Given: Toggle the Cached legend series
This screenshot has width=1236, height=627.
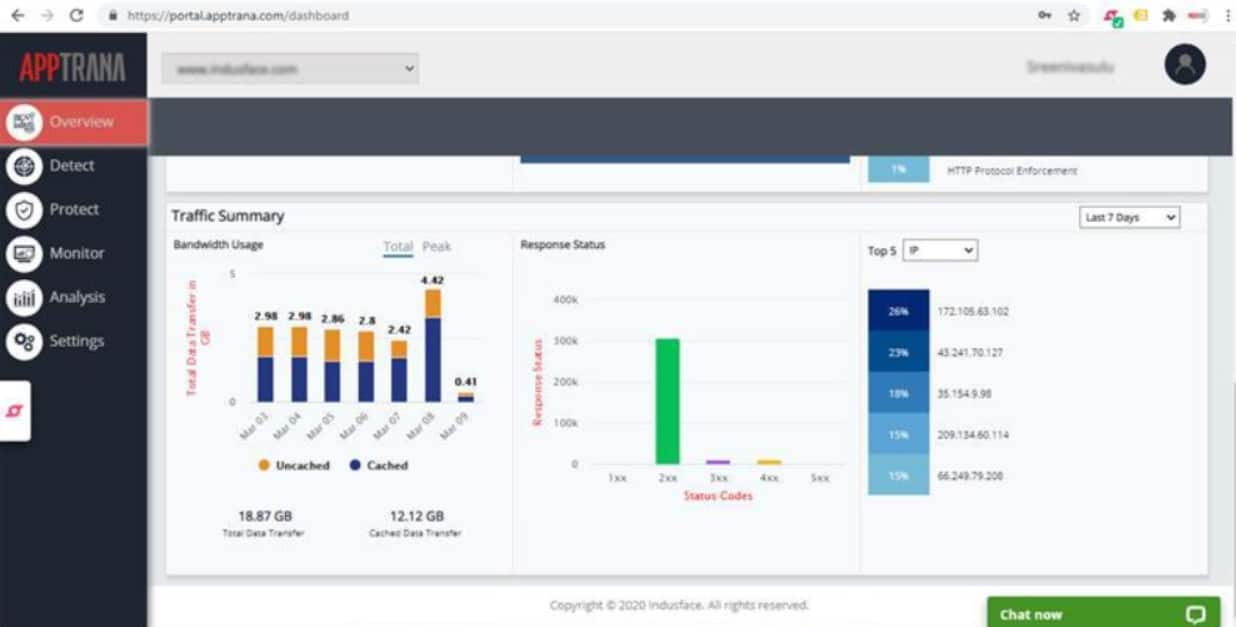Looking at the screenshot, I should [x=379, y=465].
